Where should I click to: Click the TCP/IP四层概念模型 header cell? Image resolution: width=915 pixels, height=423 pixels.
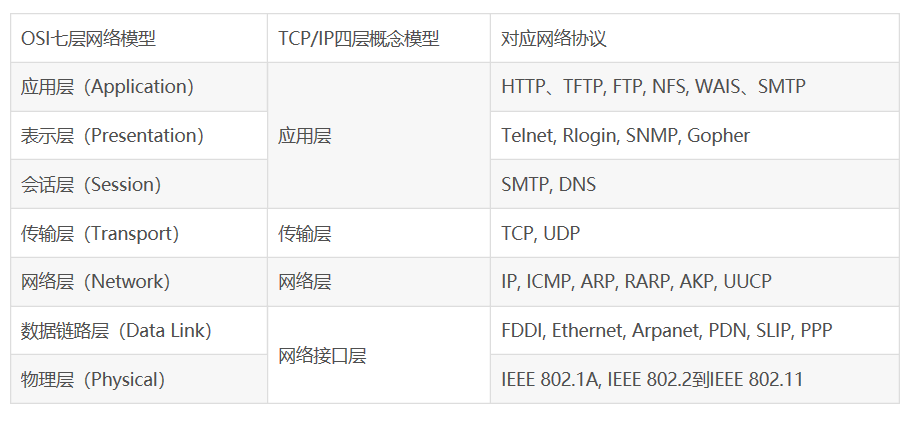379,39
